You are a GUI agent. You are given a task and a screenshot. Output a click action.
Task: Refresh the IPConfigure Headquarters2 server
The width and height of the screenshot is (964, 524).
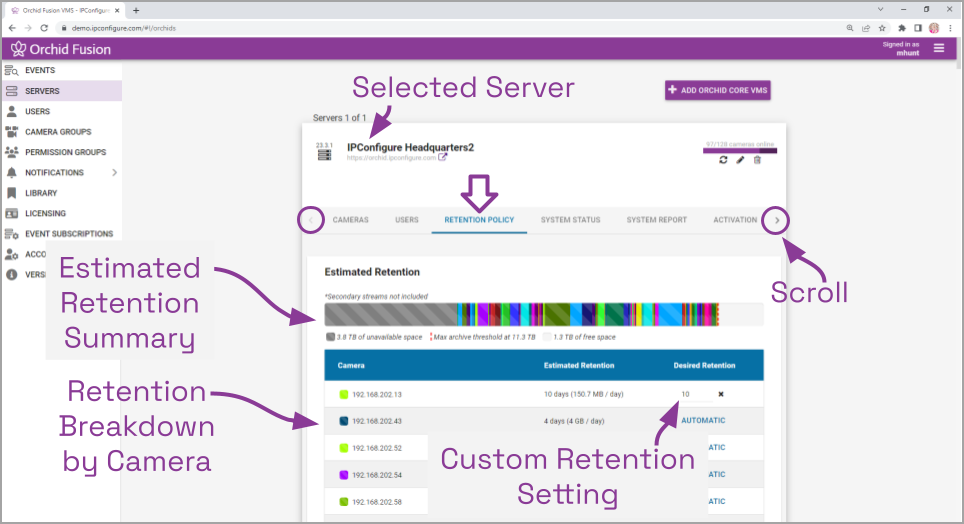click(723, 160)
